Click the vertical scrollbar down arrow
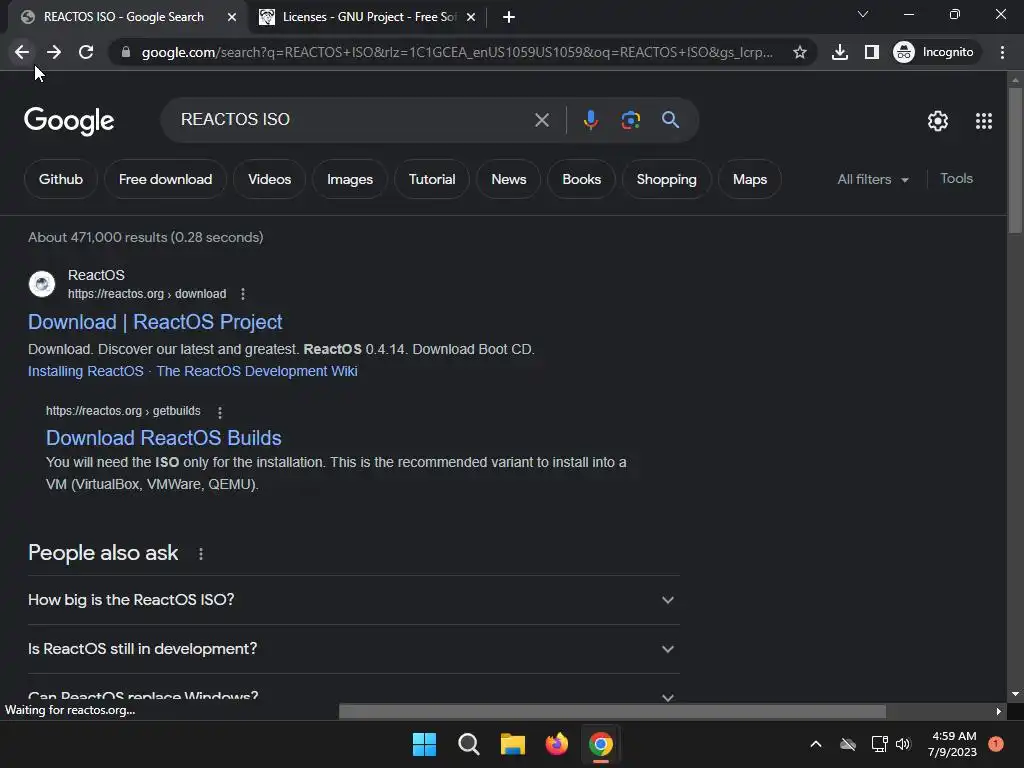The width and height of the screenshot is (1024, 768). [x=1015, y=694]
